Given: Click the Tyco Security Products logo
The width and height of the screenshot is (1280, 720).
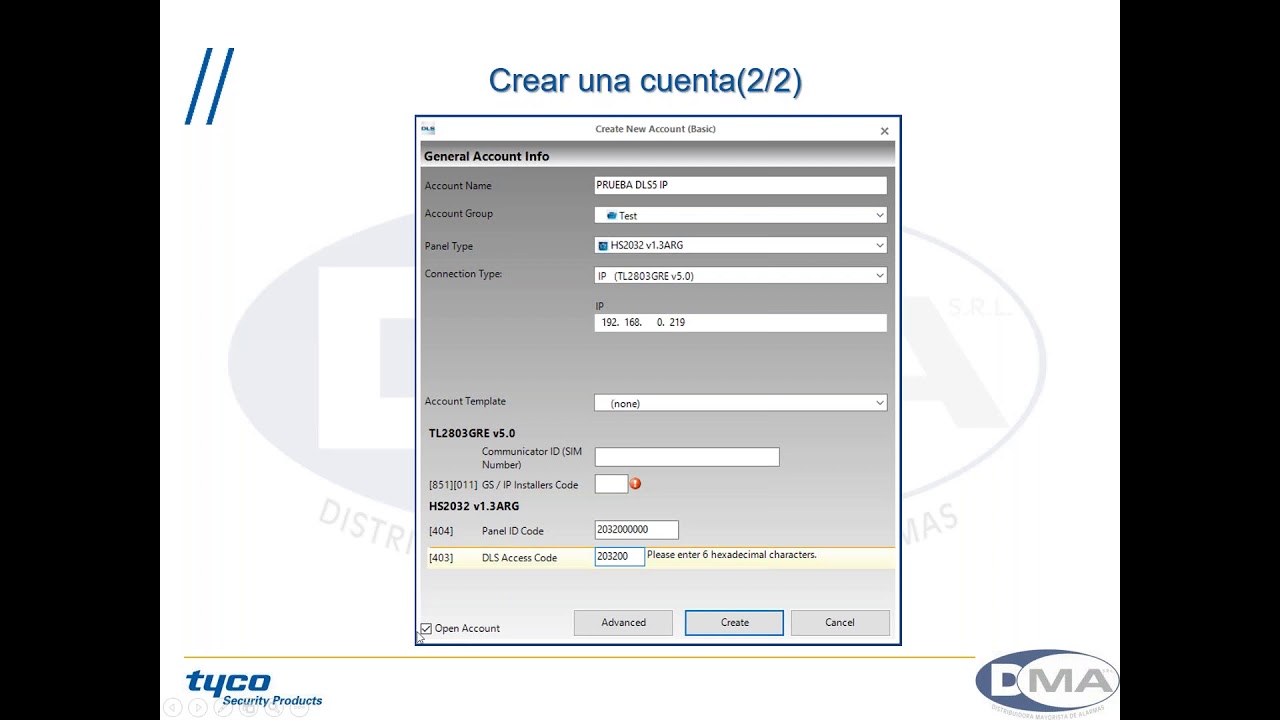Looking at the screenshot, I should coord(254,688).
